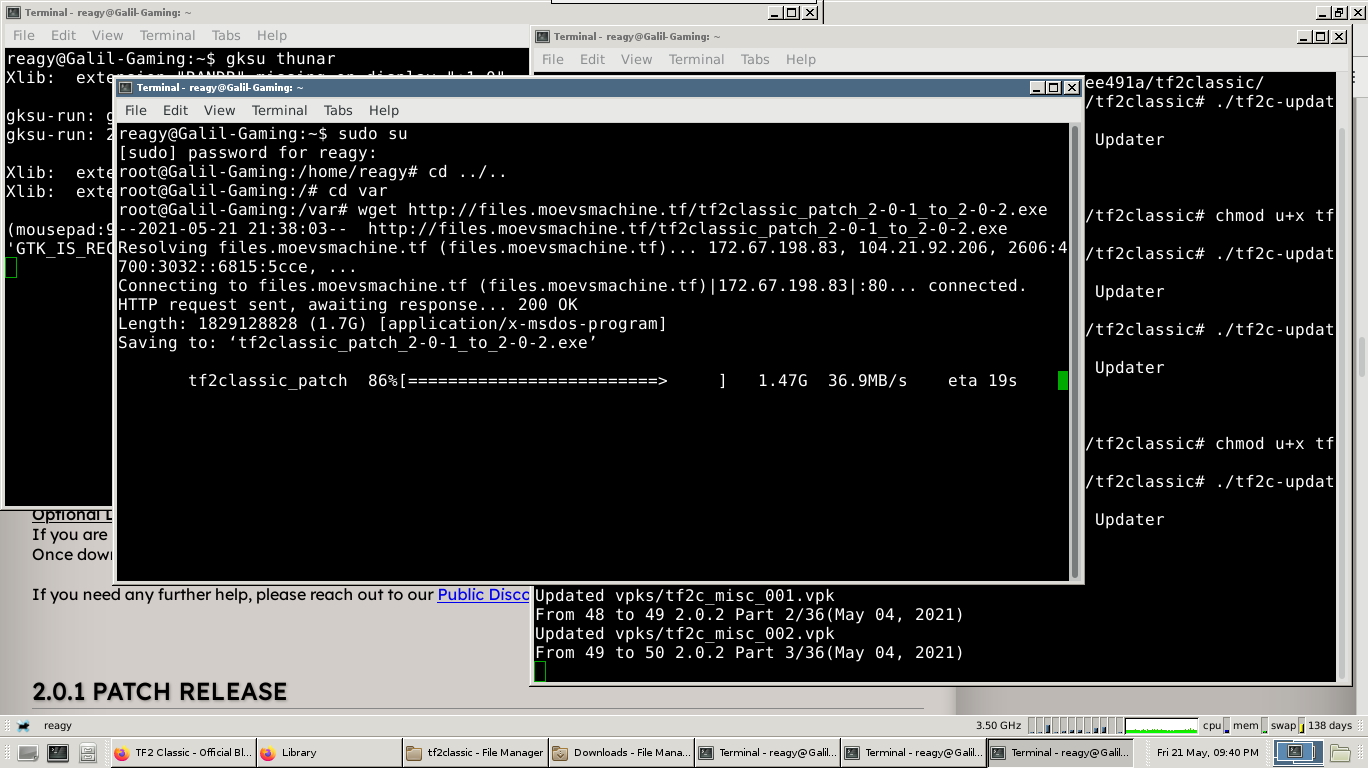
Task: Click the cpu load monitor label
Action: [x=1212, y=725]
